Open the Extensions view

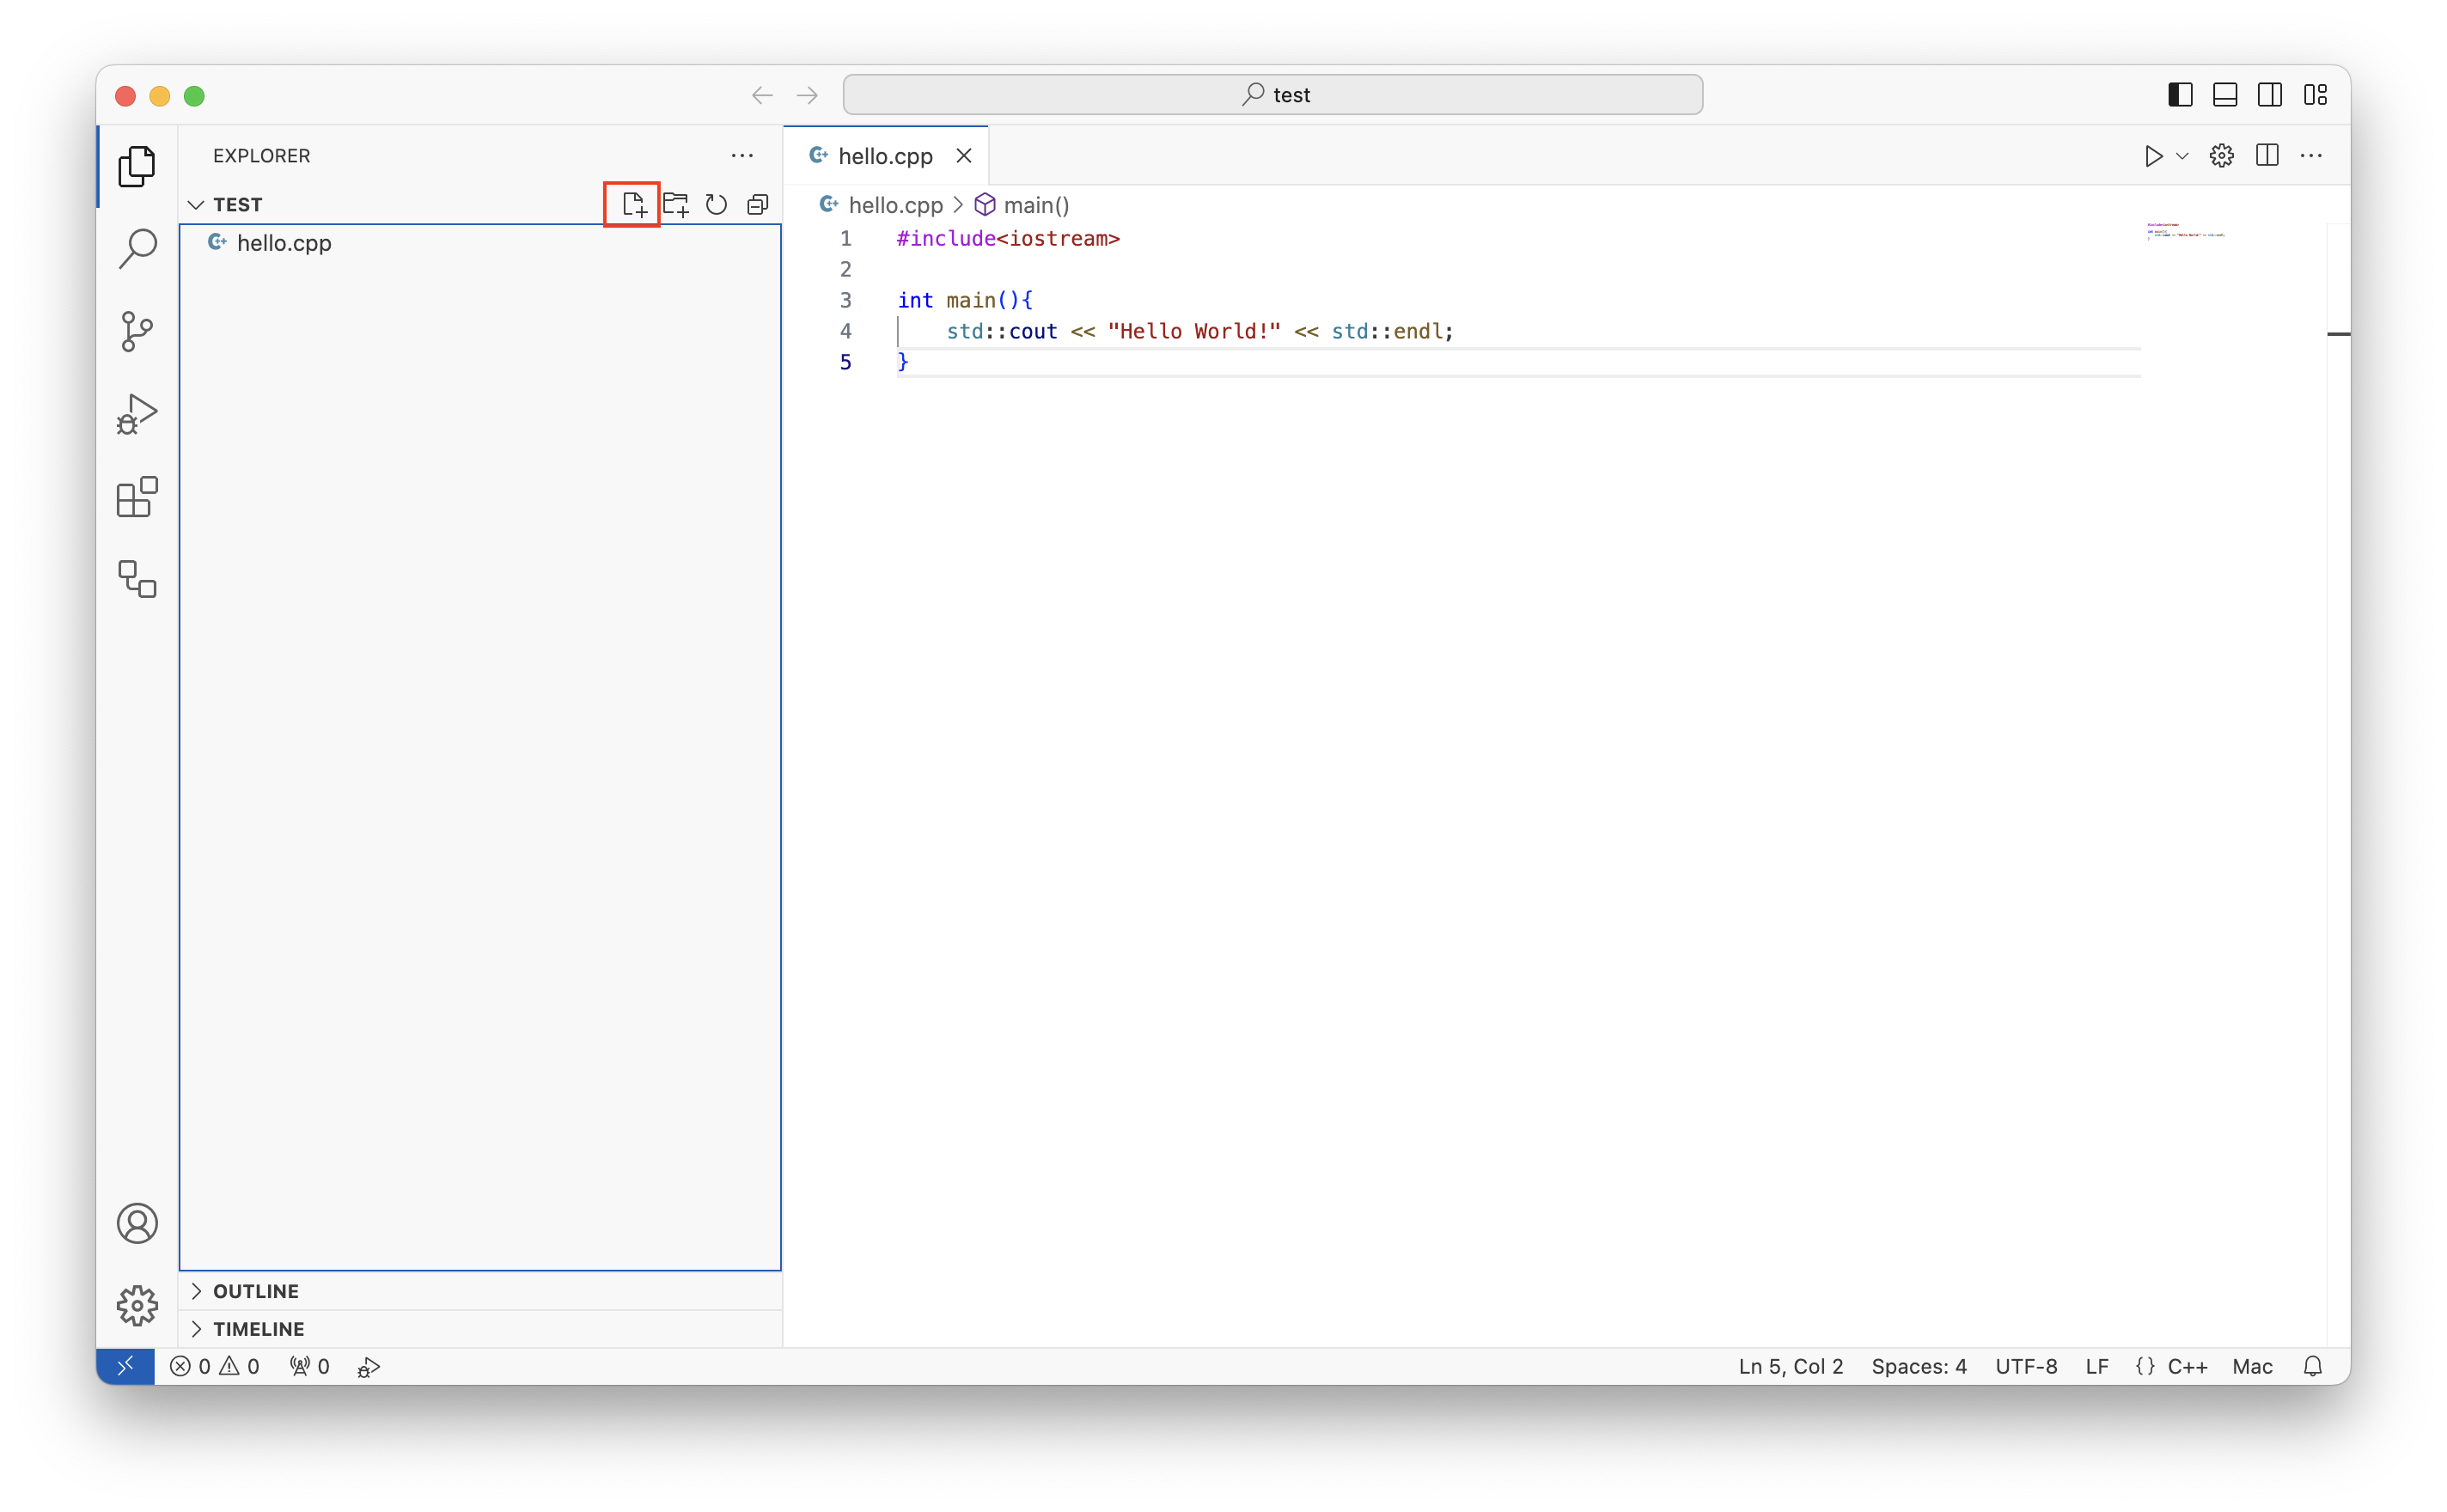[137, 497]
